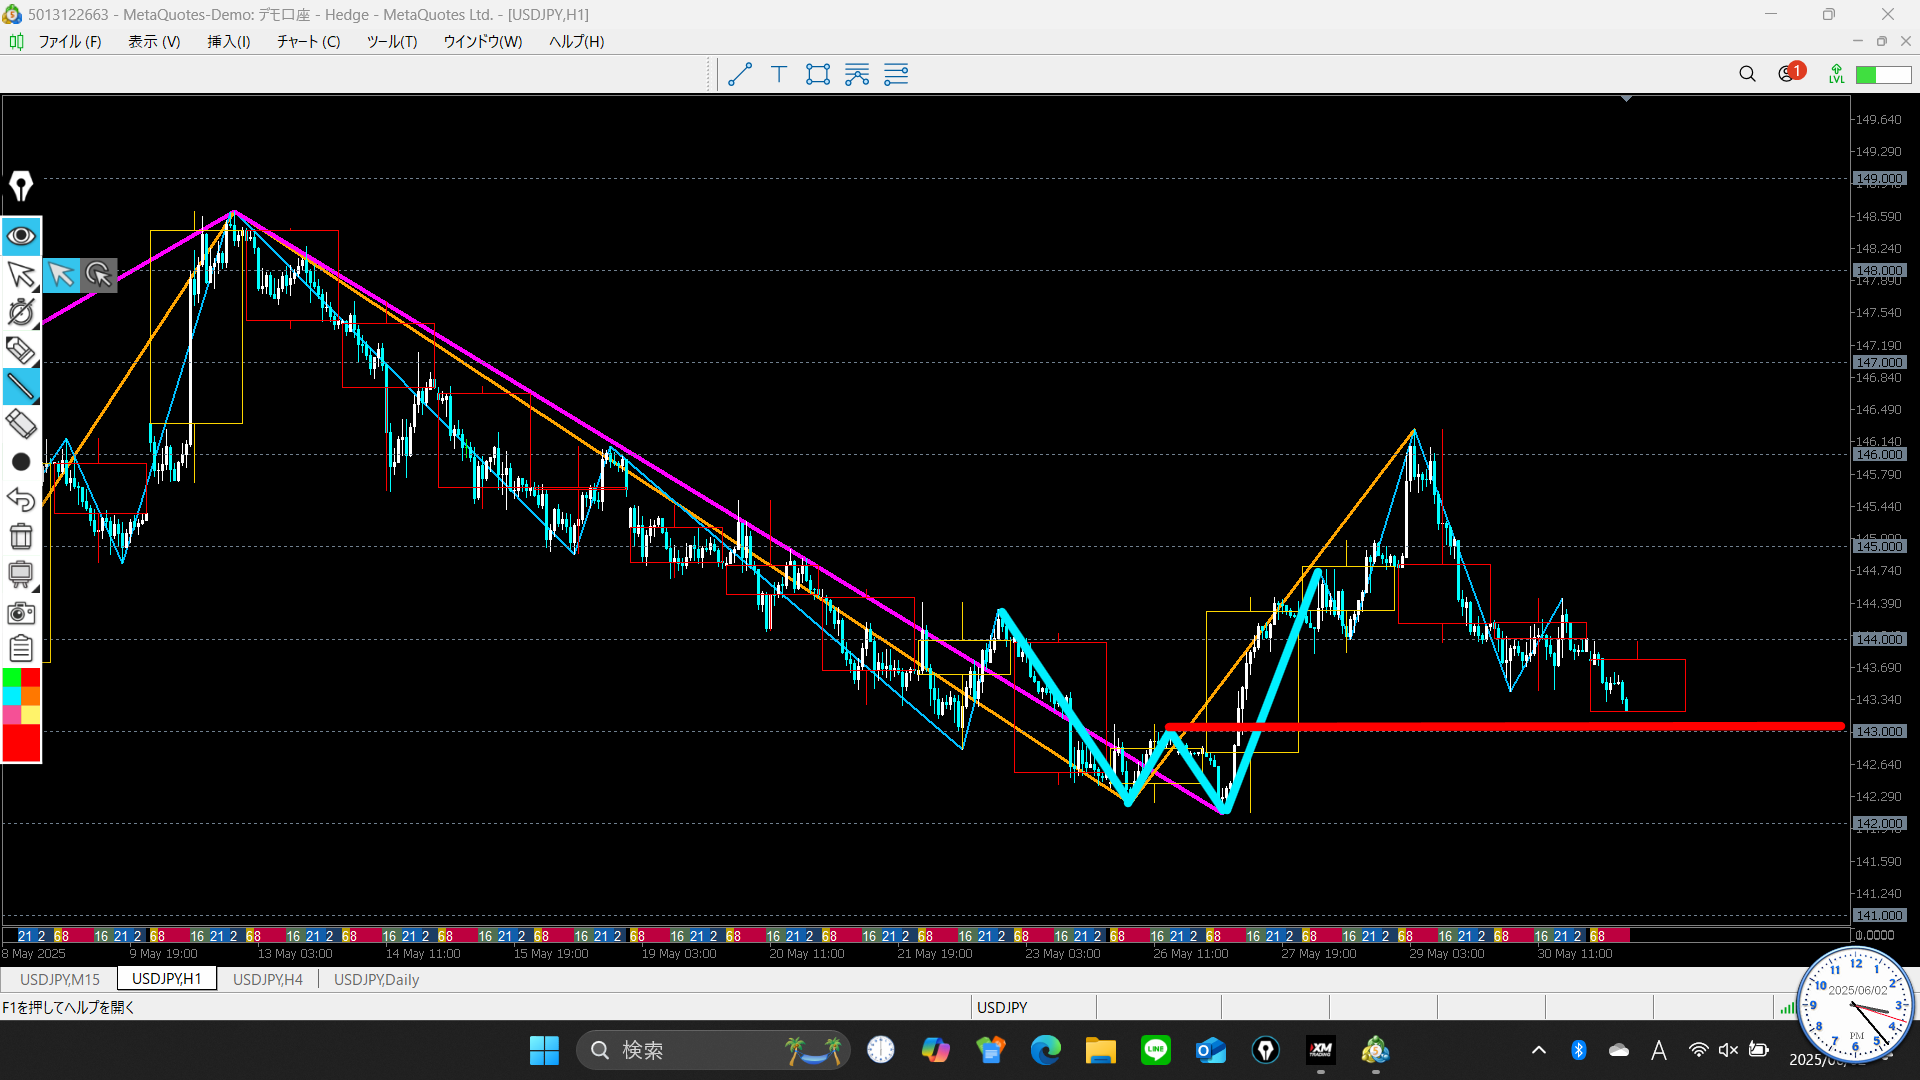
Task: Toggle the eye visibility button in sidebar
Action: click(x=21, y=237)
